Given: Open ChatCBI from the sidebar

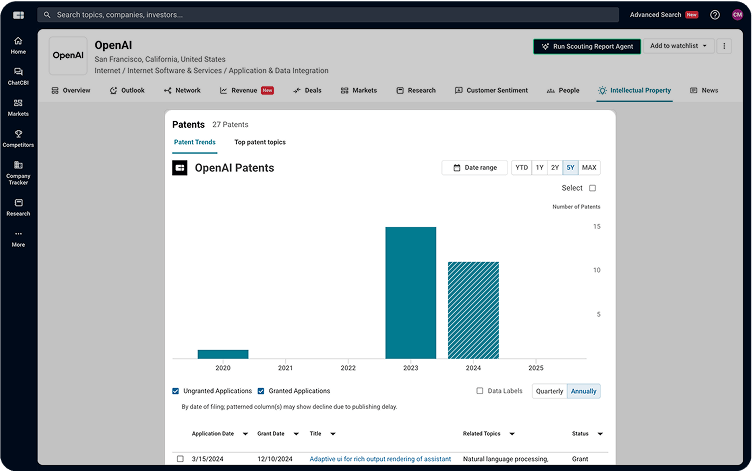Looking at the screenshot, I should (18, 75).
